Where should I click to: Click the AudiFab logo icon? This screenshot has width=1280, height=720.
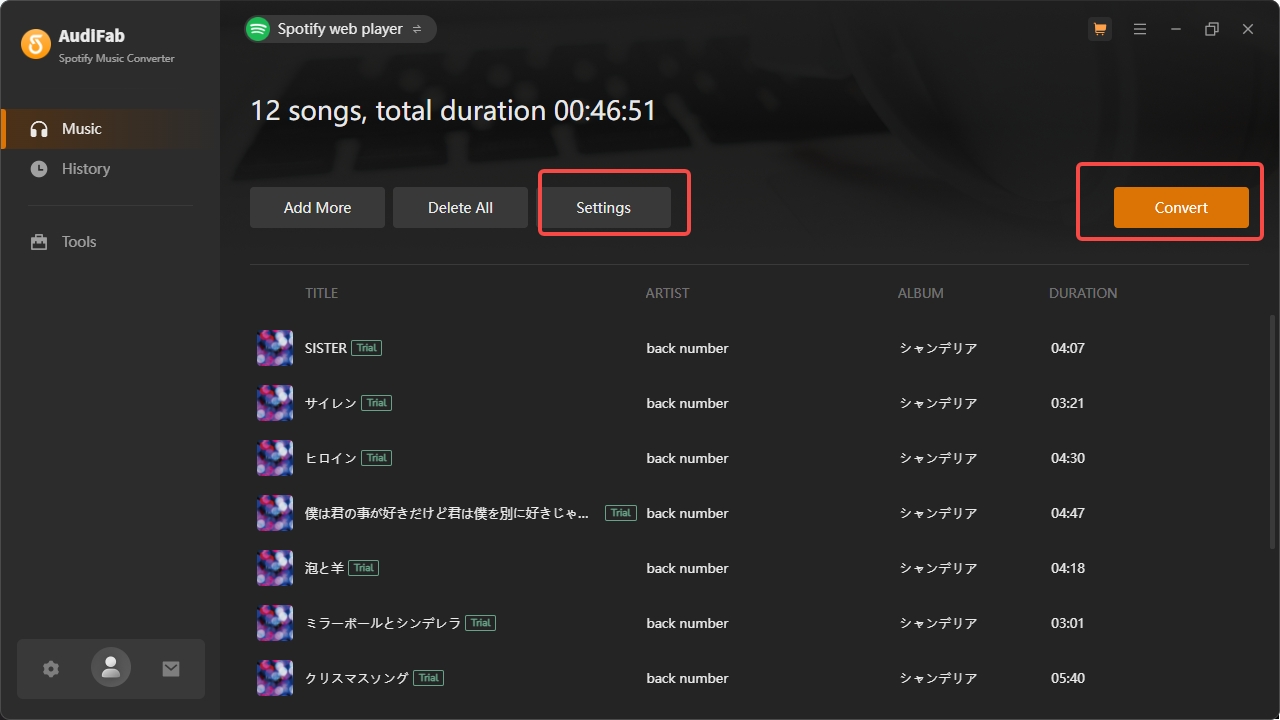(x=36, y=44)
